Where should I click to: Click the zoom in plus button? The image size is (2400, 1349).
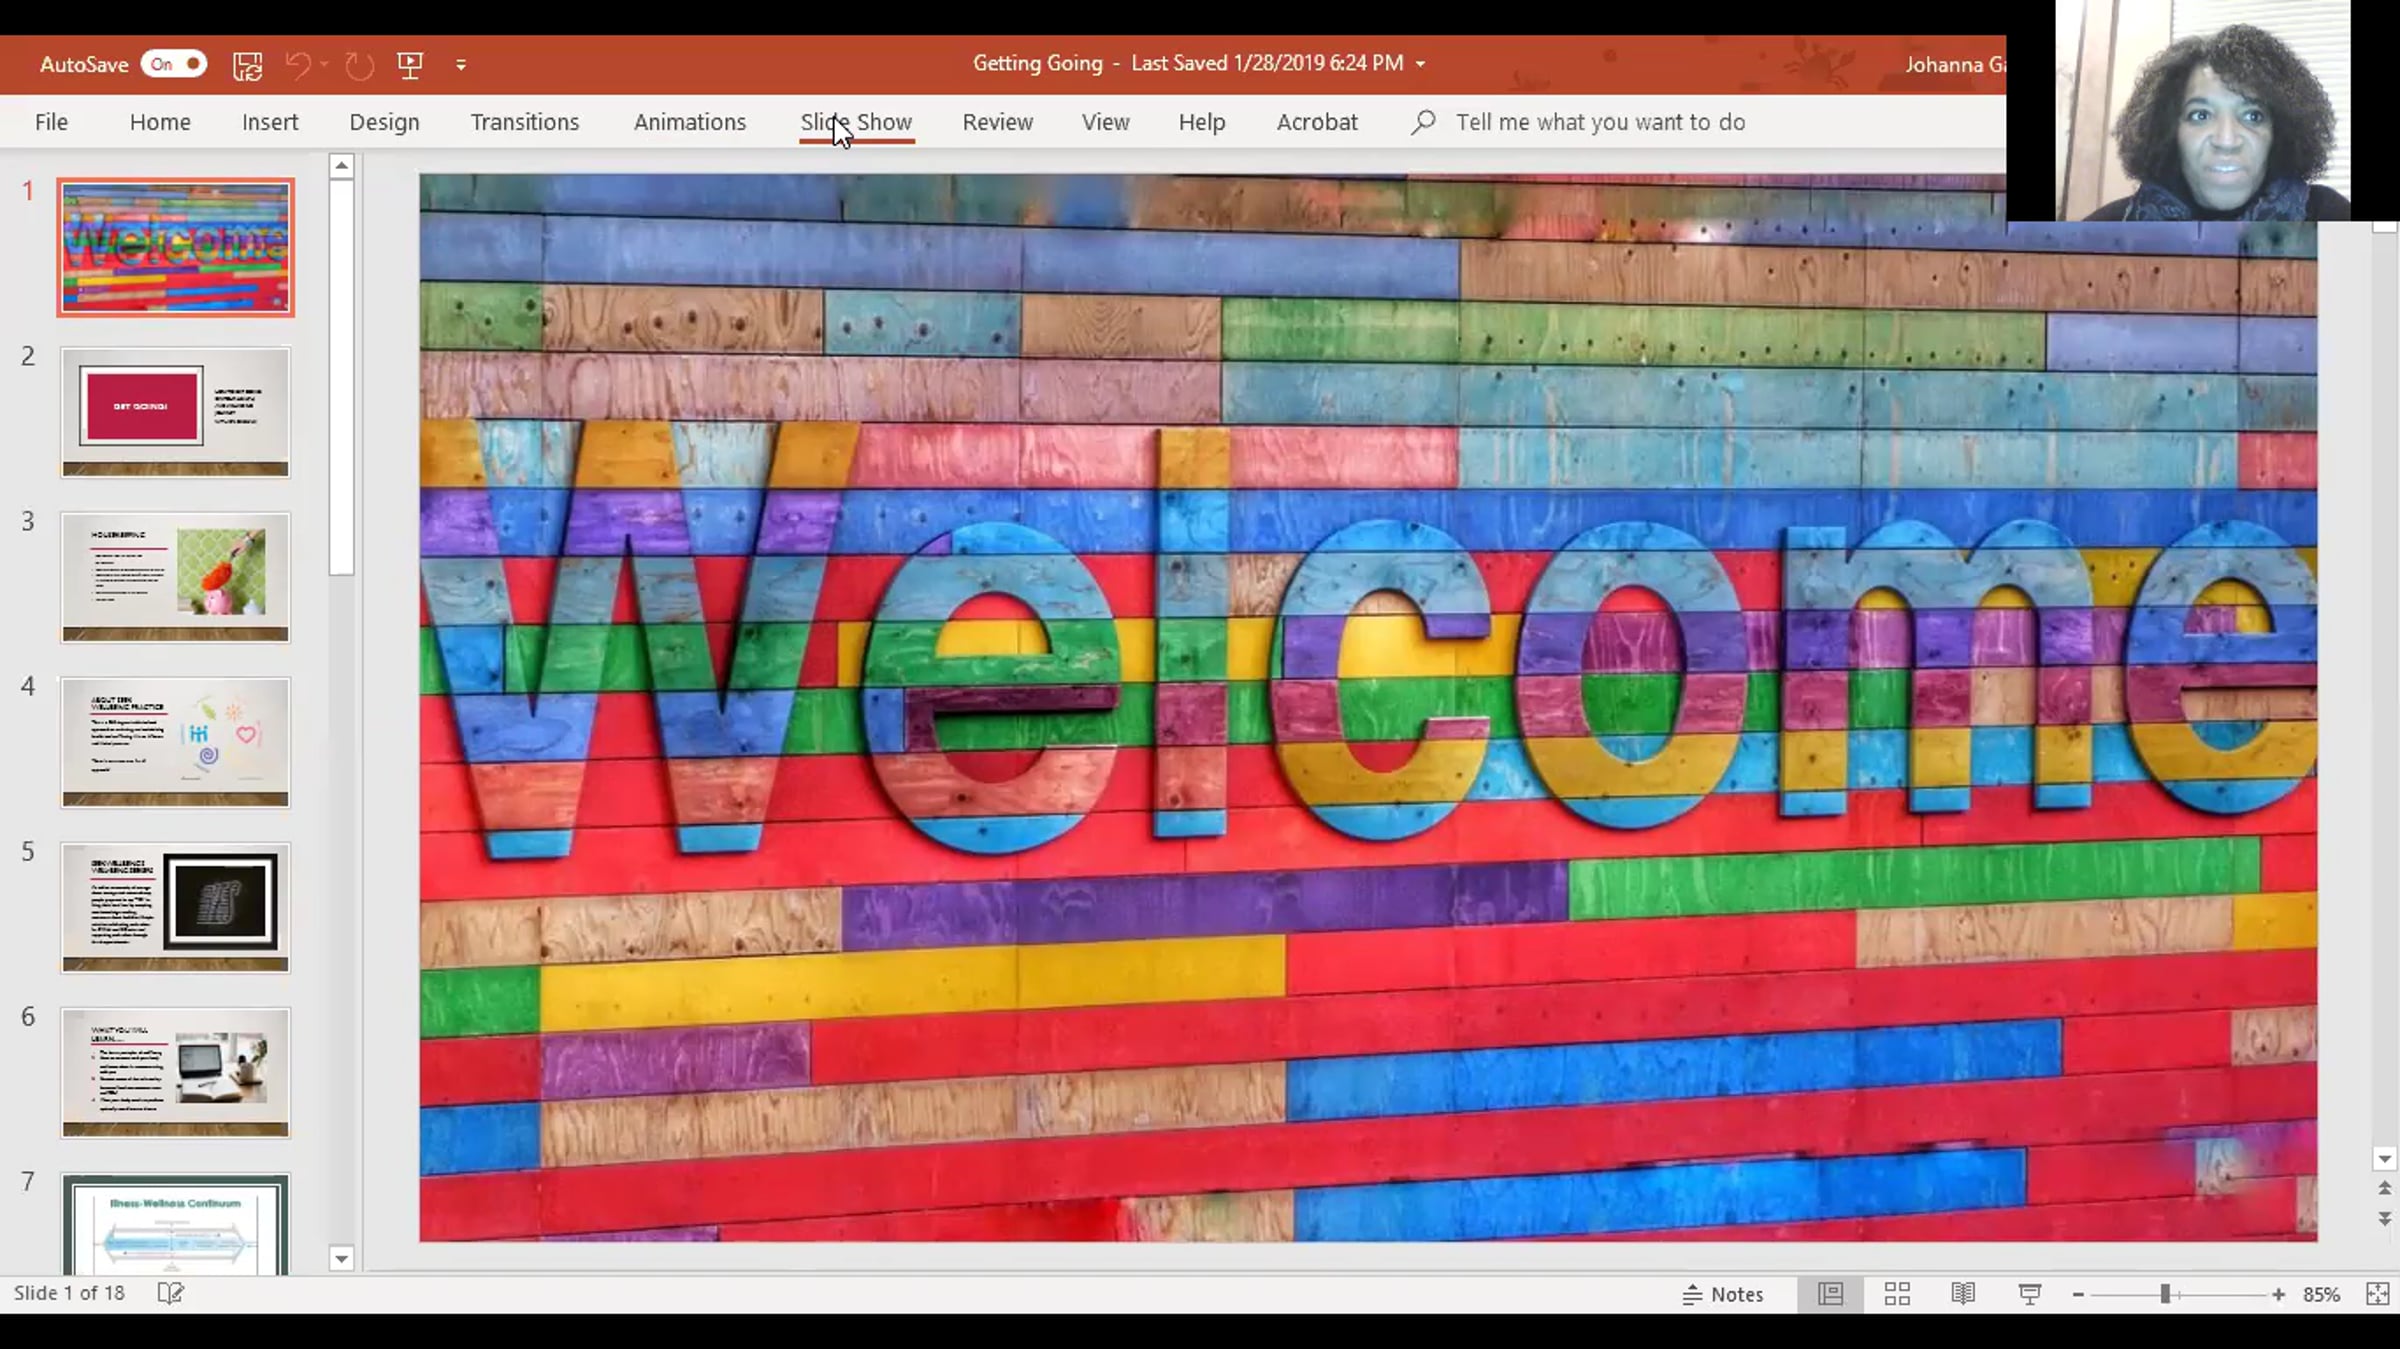coord(2278,1294)
